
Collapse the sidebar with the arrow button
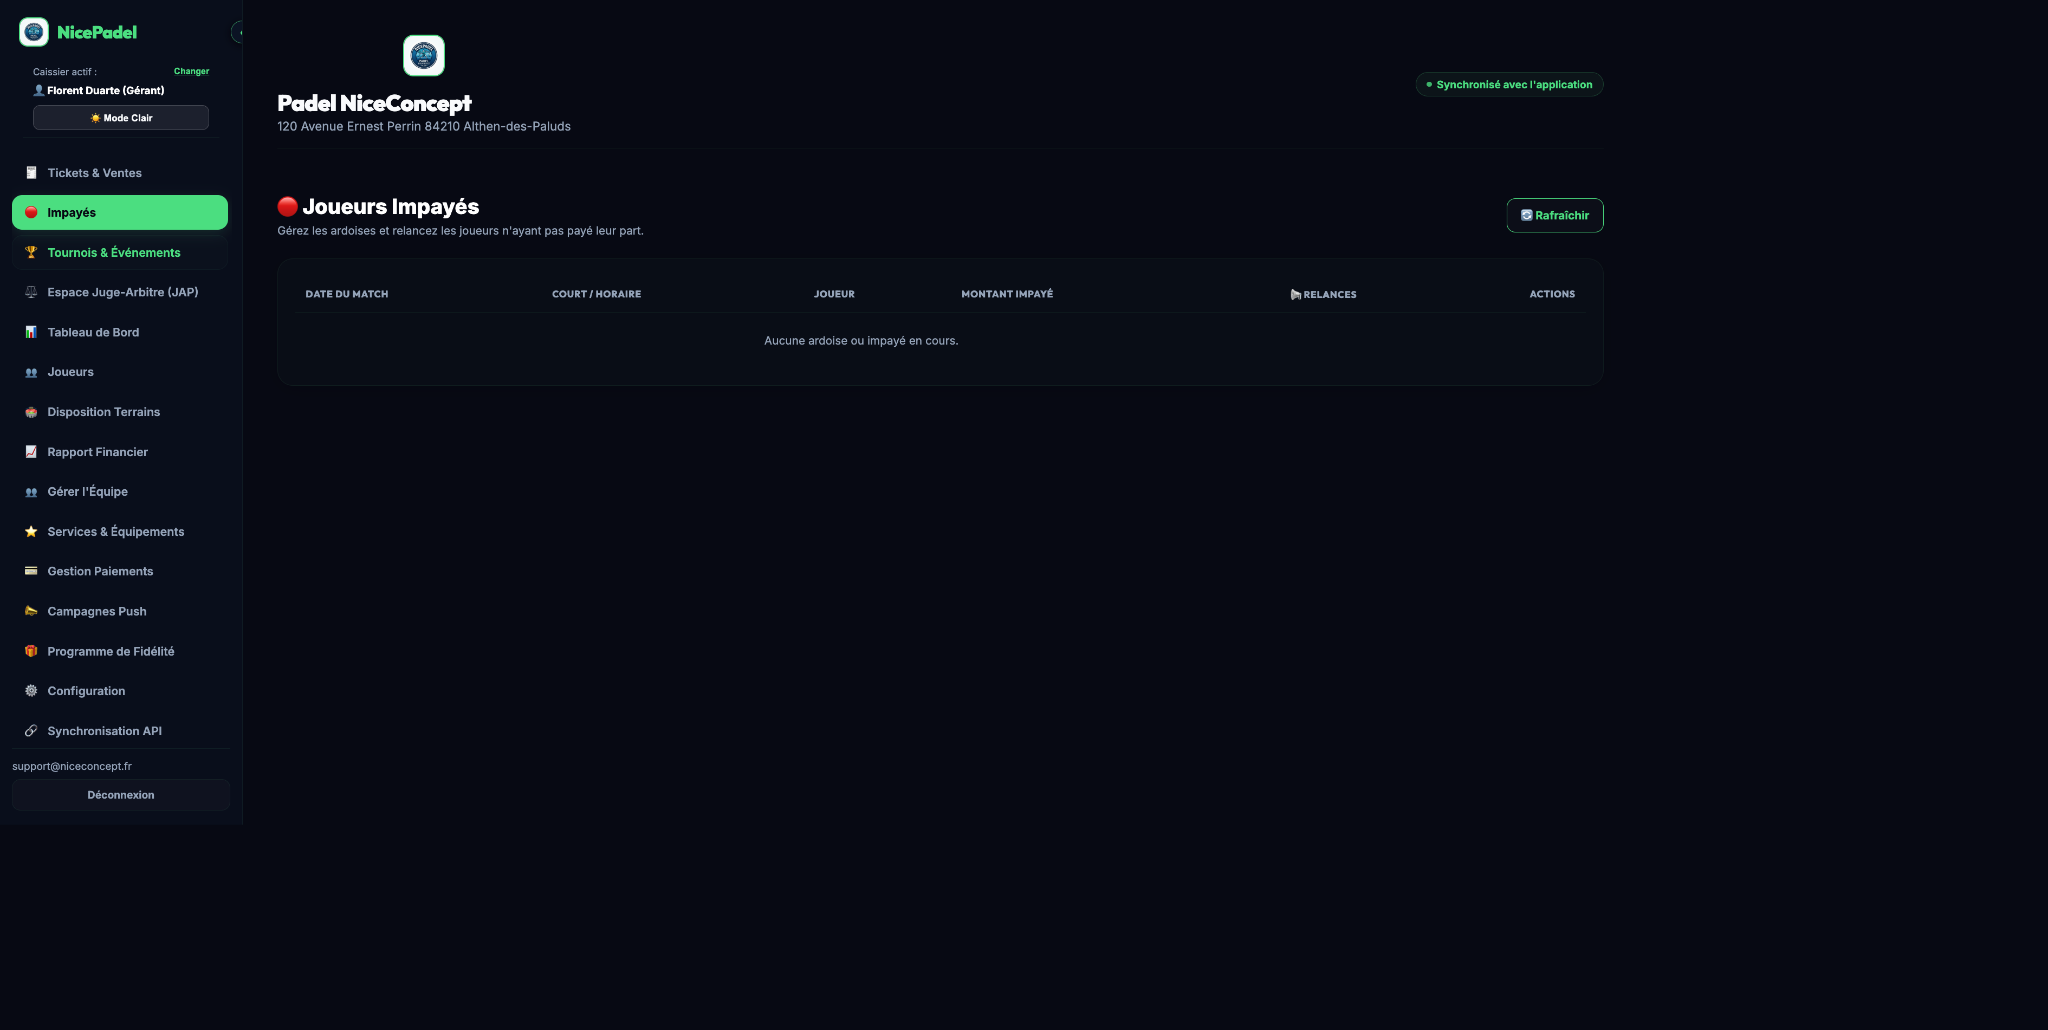(x=238, y=32)
